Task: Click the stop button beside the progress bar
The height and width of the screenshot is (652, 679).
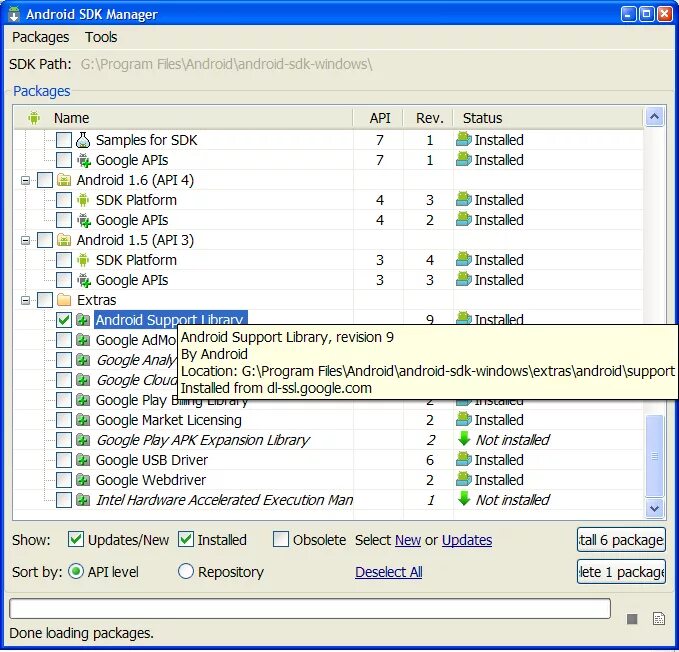Action: [x=632, y=619]
